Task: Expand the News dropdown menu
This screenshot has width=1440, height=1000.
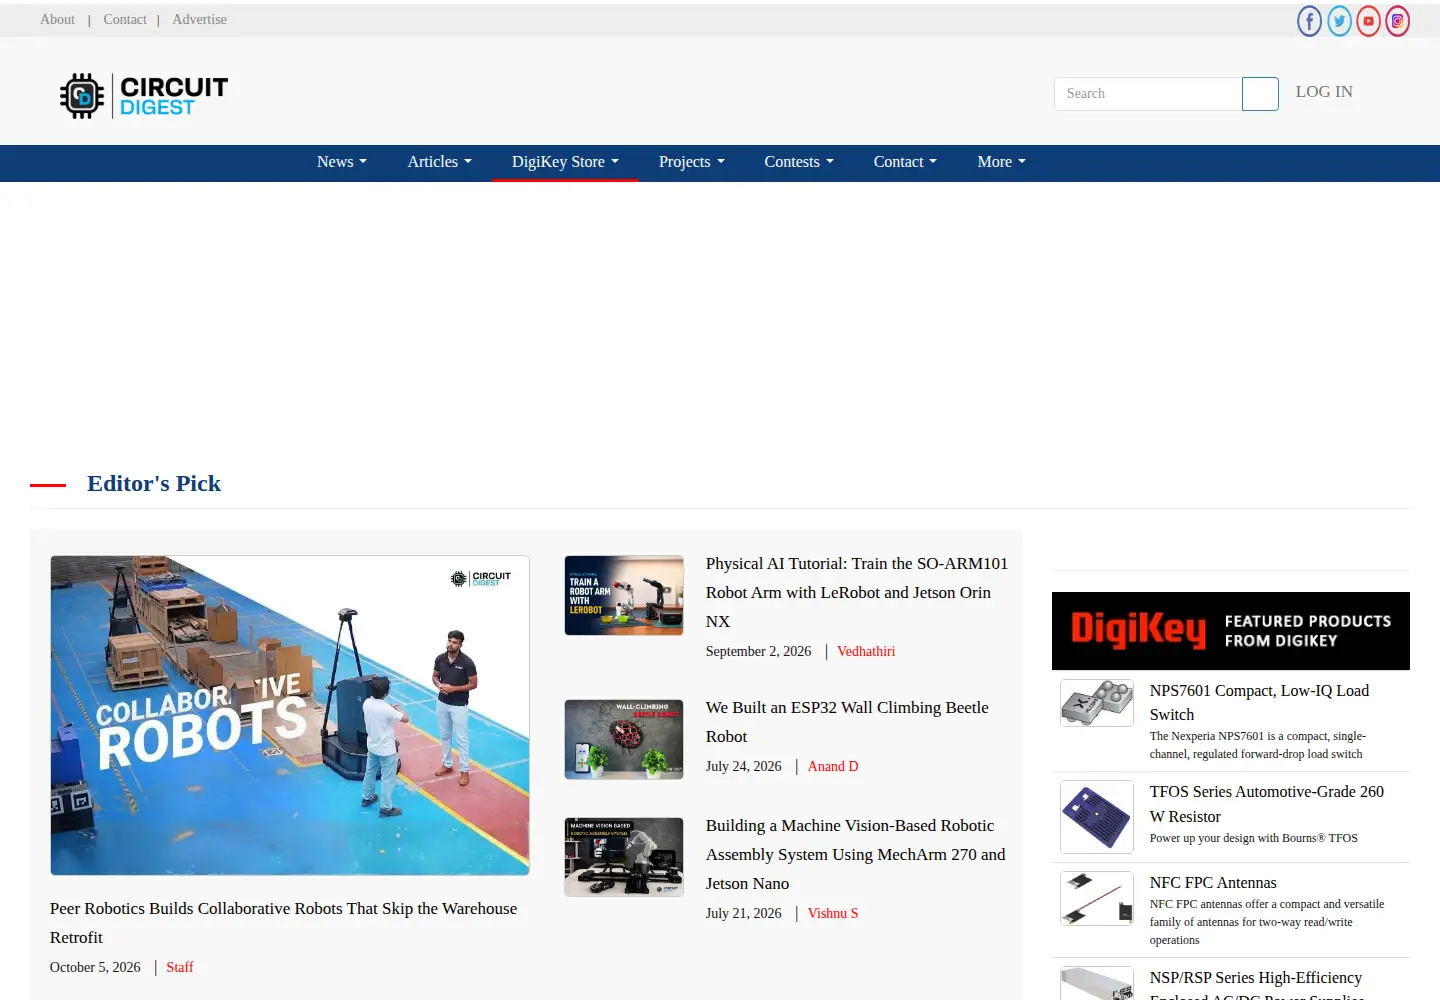Action: tap(342, 162)
